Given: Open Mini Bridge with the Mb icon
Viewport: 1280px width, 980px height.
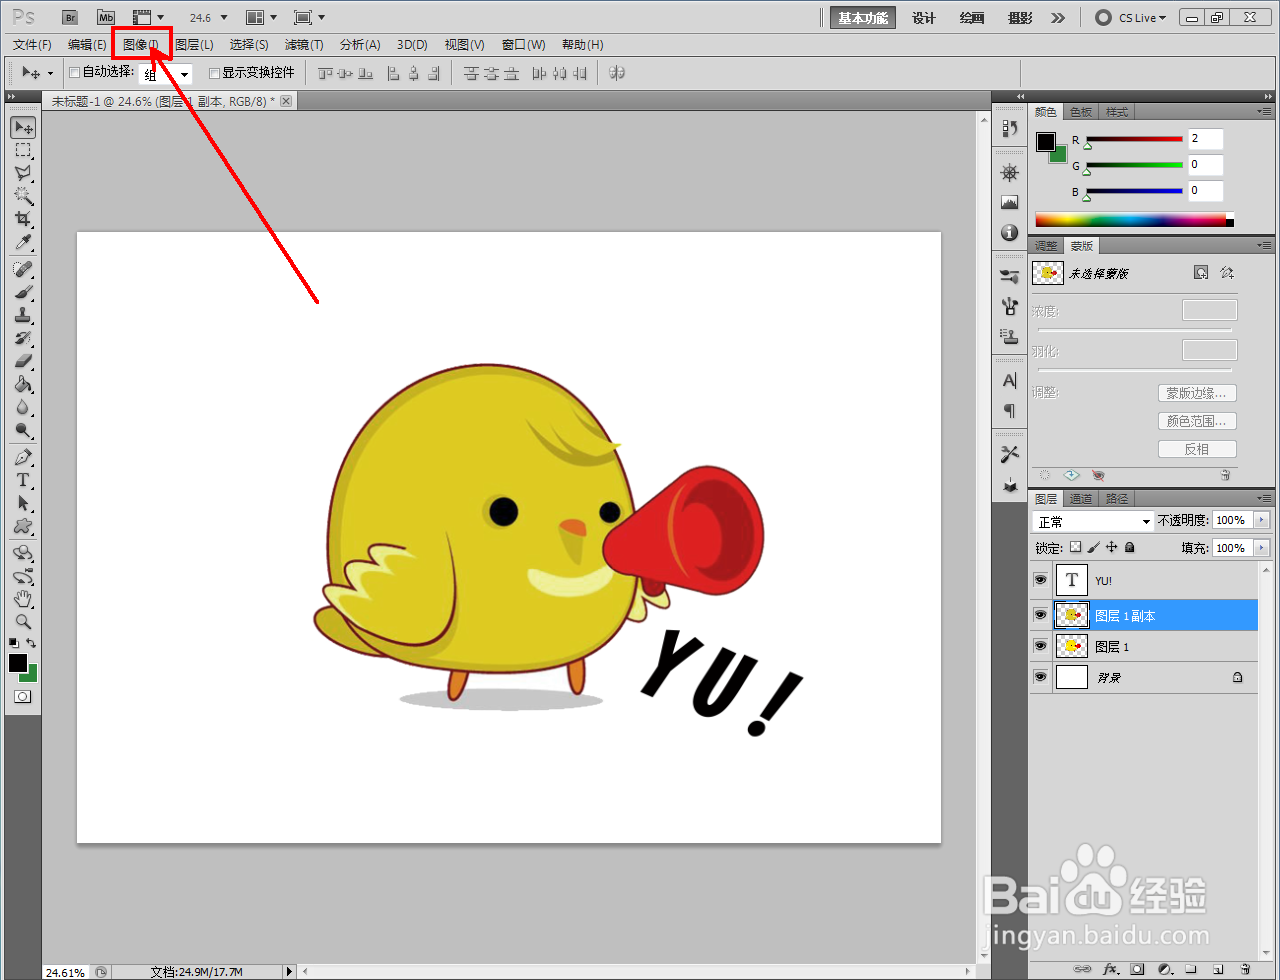Looking at the screenshot, I should (106, 17).
